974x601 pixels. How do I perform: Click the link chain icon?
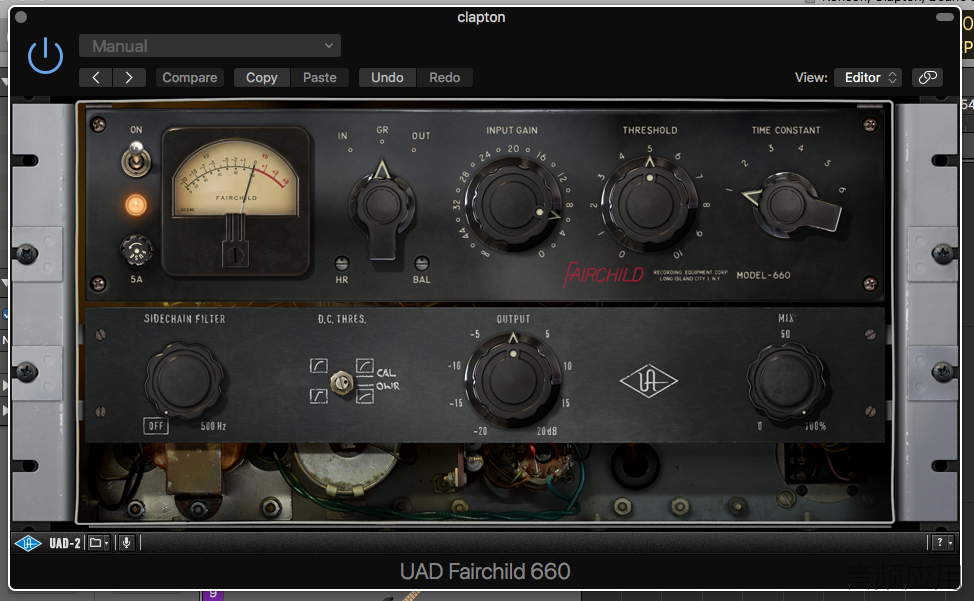tap(927, 78)
